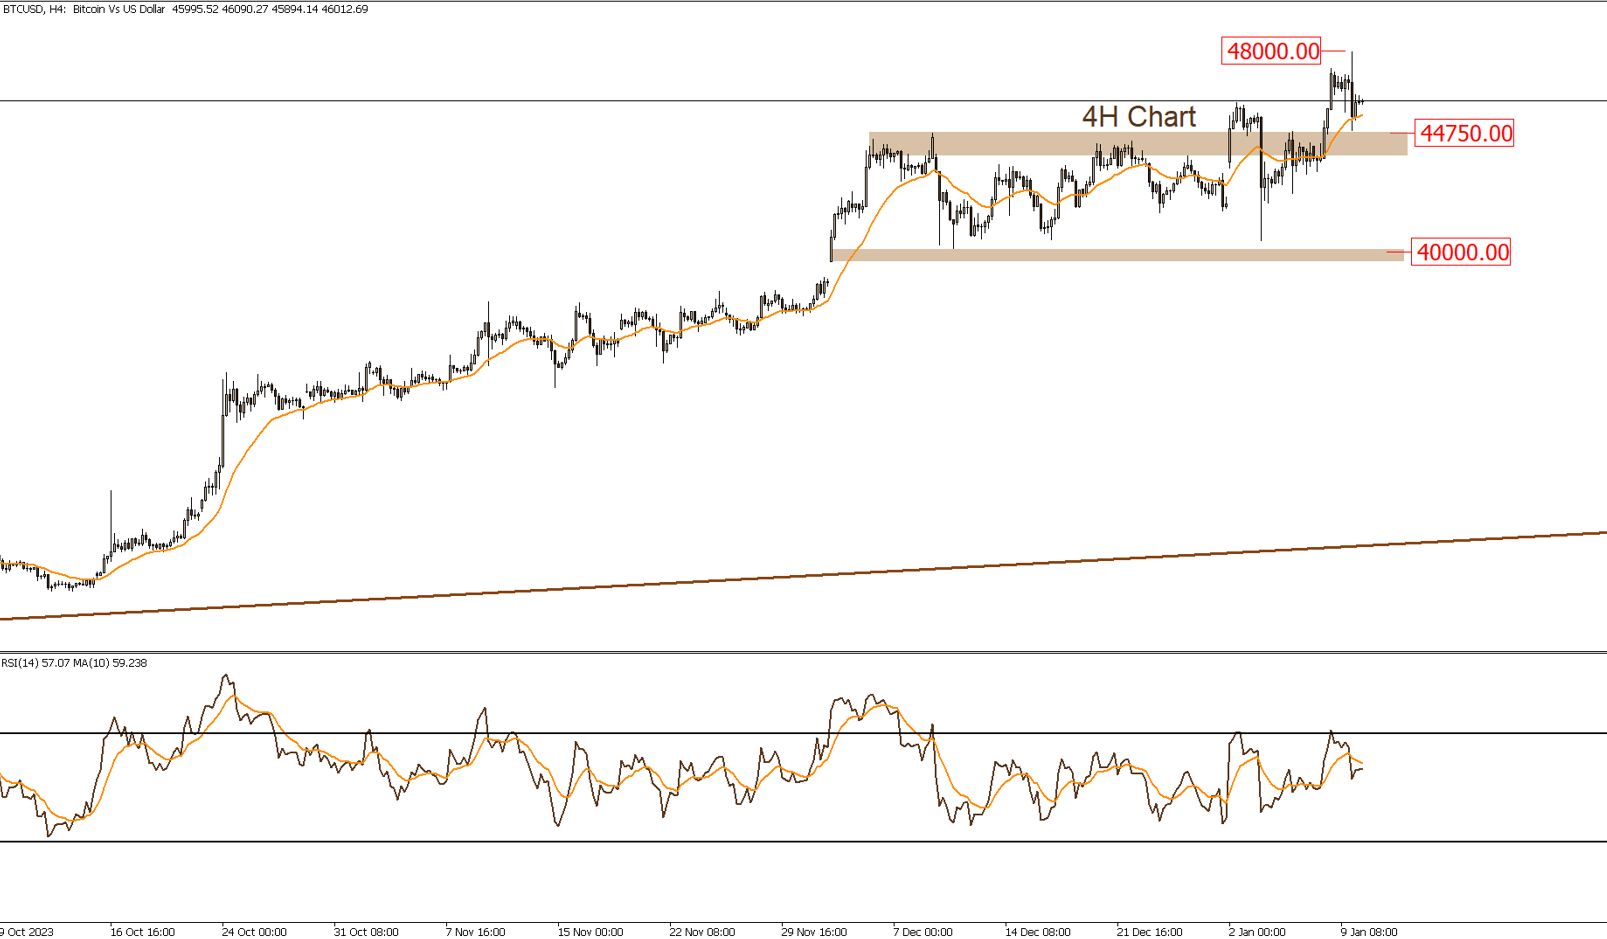Viewport: 1607px width, 939px height.
Task: Click the 48000.00 price label
Action: point(1272,49)
